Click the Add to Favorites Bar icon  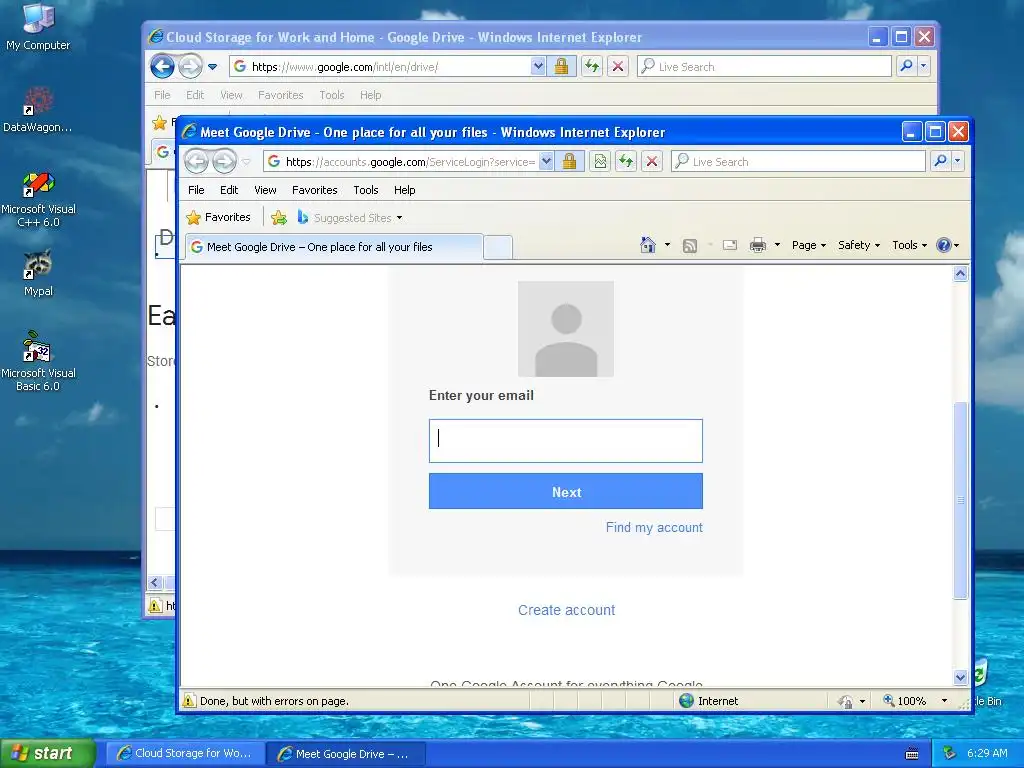(279, 217)
